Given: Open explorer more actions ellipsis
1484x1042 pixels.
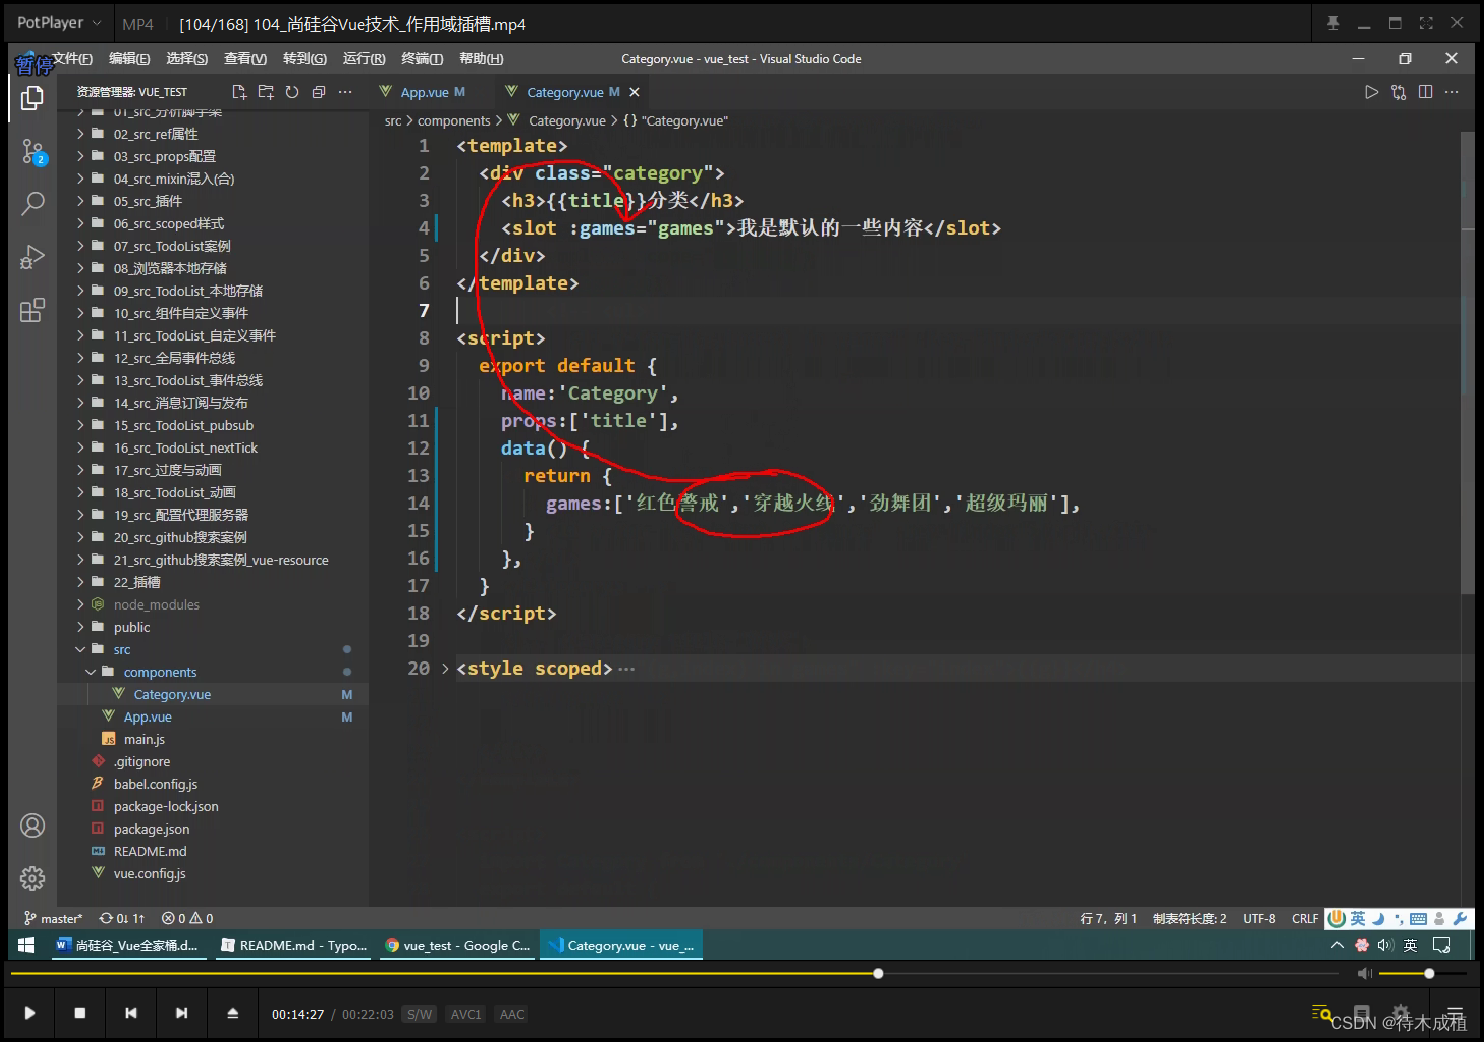Looking at the screenshot, I should click(345, 92).
